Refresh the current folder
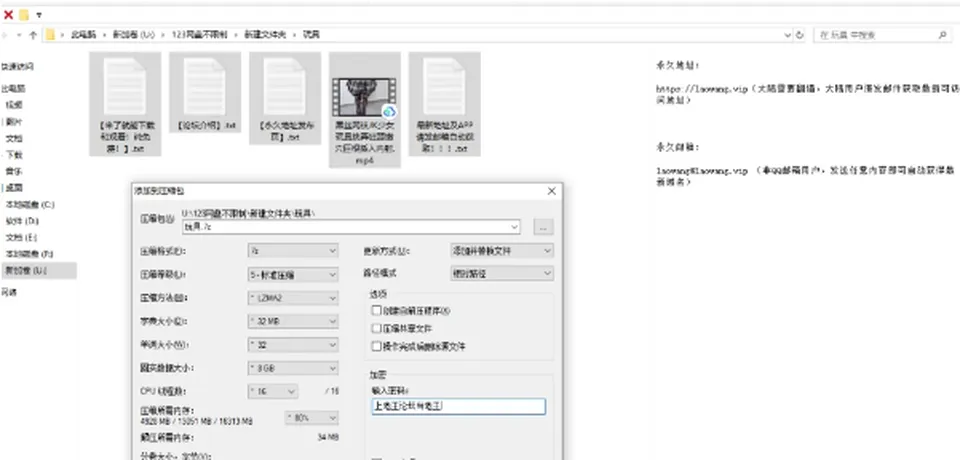Image resolution: width=960 pixels, height=460 pixels. pos(799,36)
